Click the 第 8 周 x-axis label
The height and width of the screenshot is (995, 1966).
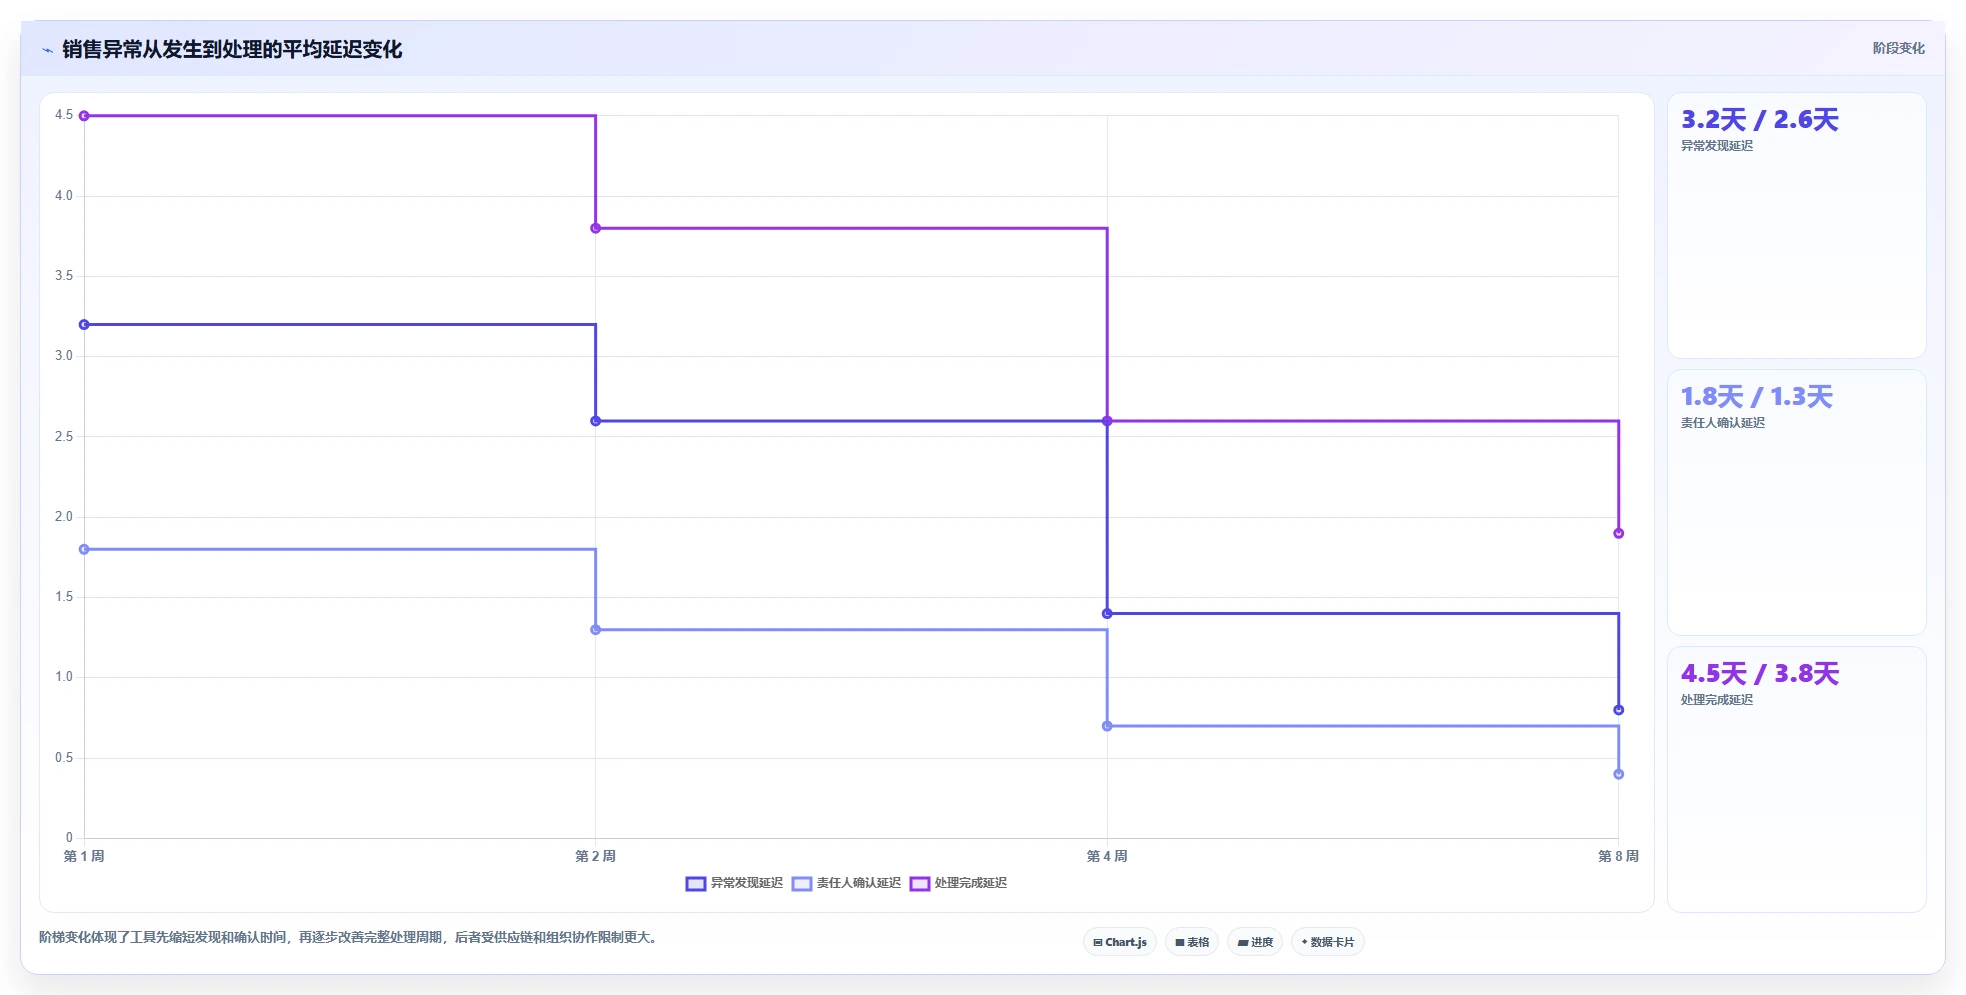1618,856
